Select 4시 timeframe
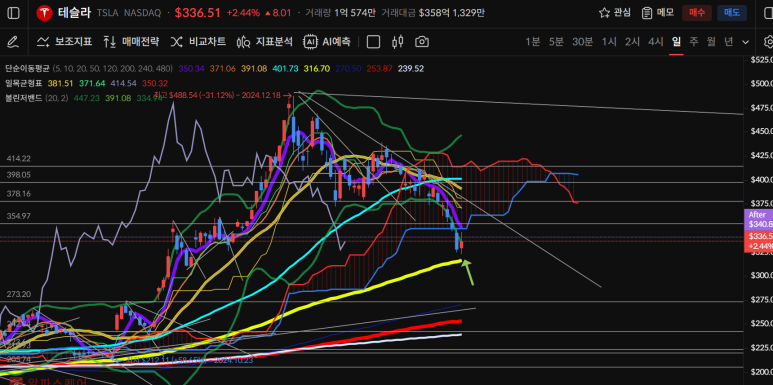The height and width of the screenshot is (385, 773). click(655, 42)
